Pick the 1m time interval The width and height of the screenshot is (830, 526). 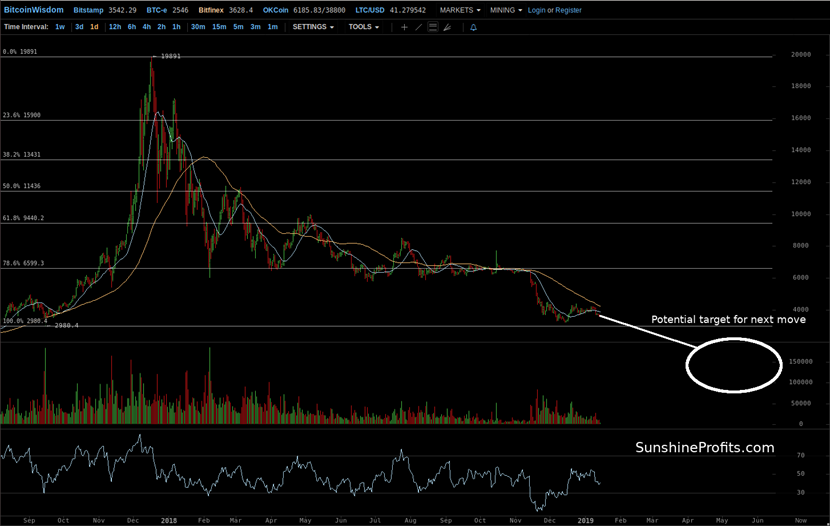tap(272, 27)
